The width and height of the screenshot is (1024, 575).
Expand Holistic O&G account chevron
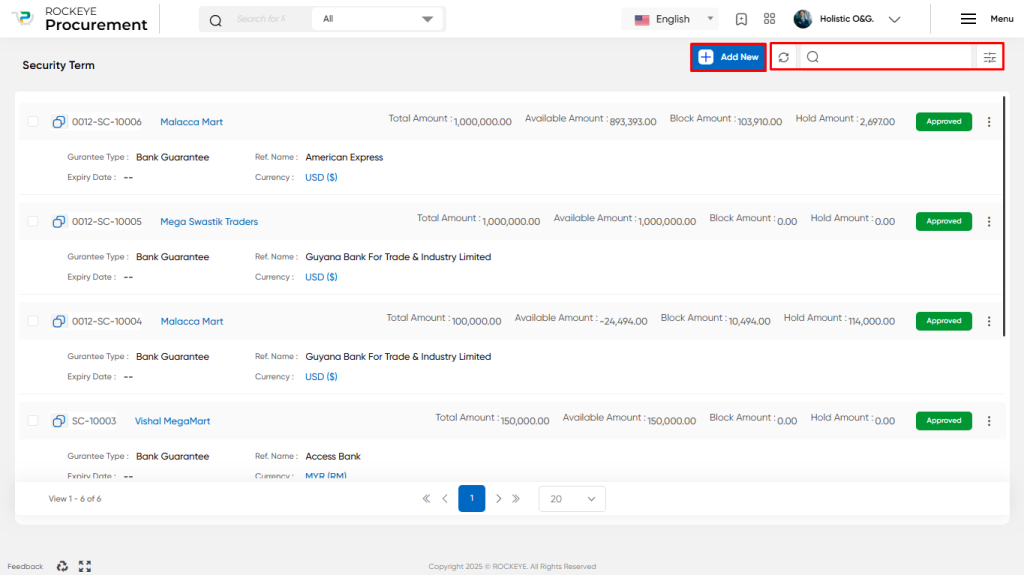coord(895,20)
